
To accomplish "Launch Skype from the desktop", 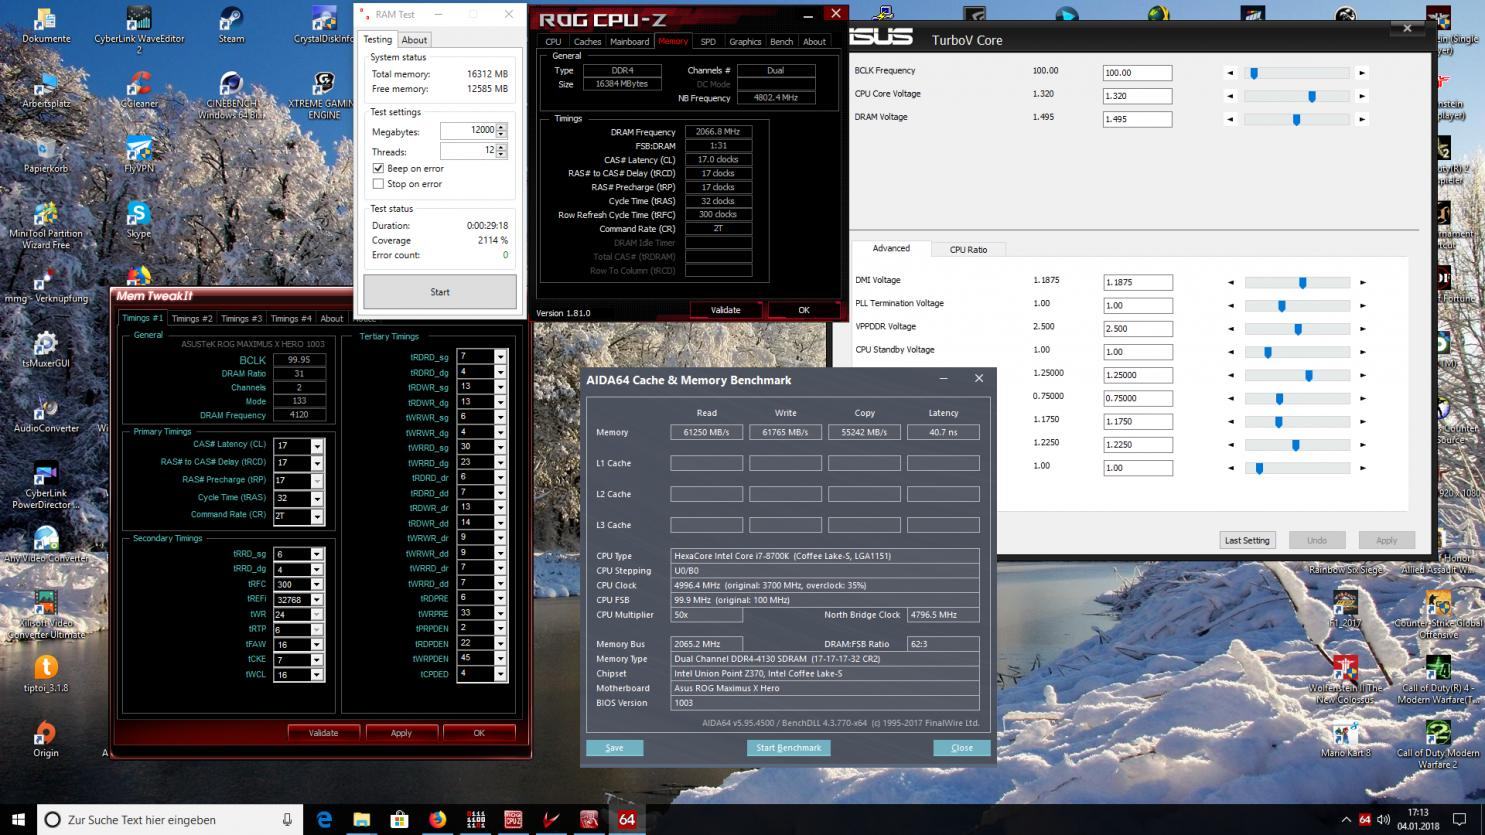I will [139, 220].
